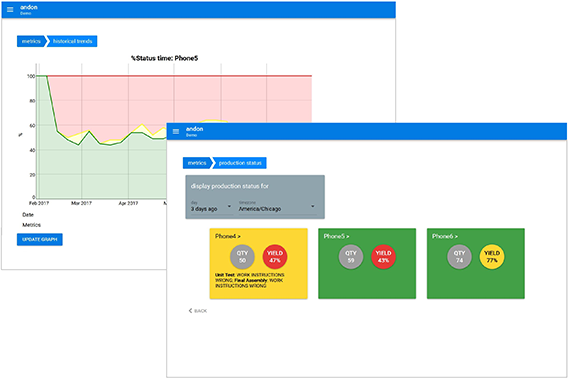Click the Apr 2017 axis label

128,203
